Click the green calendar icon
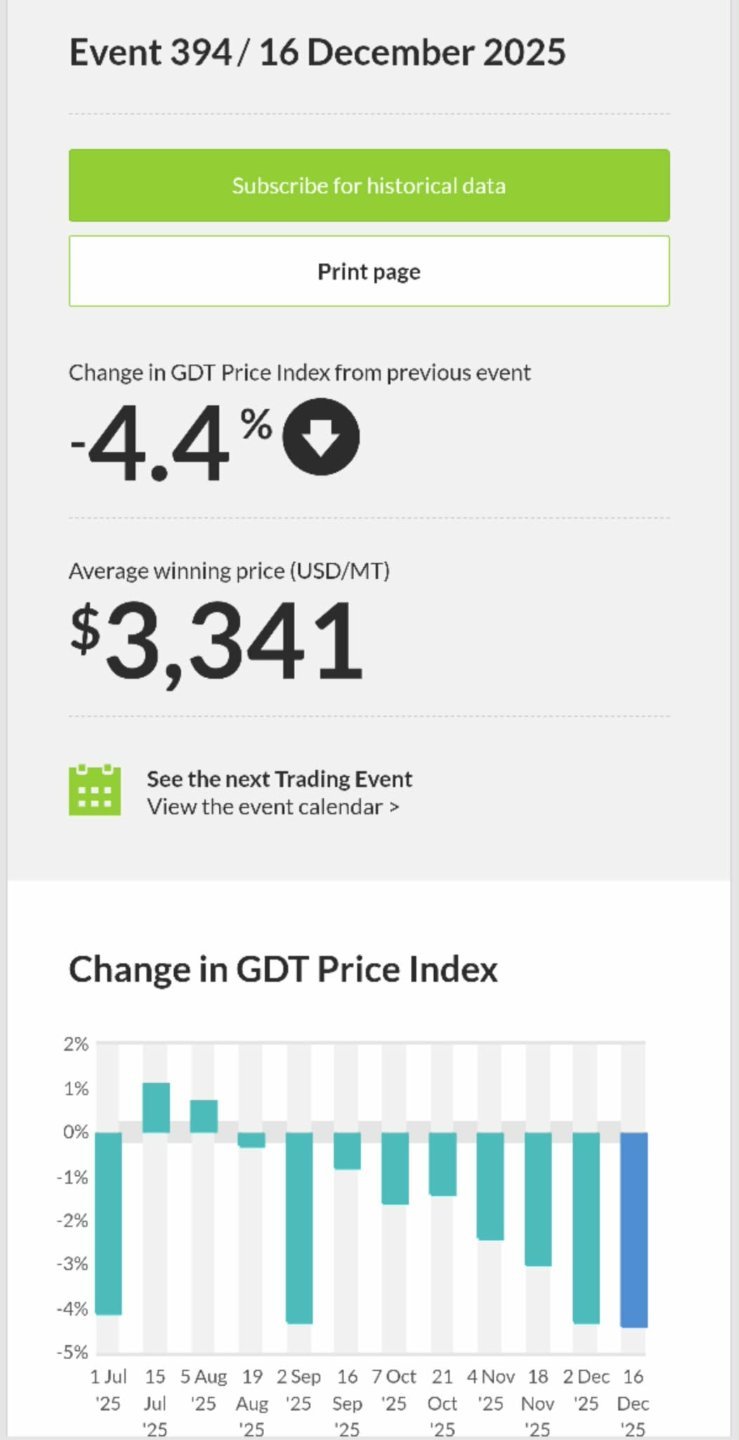The height and width of the screenshot is (1440, 739). 95,790
